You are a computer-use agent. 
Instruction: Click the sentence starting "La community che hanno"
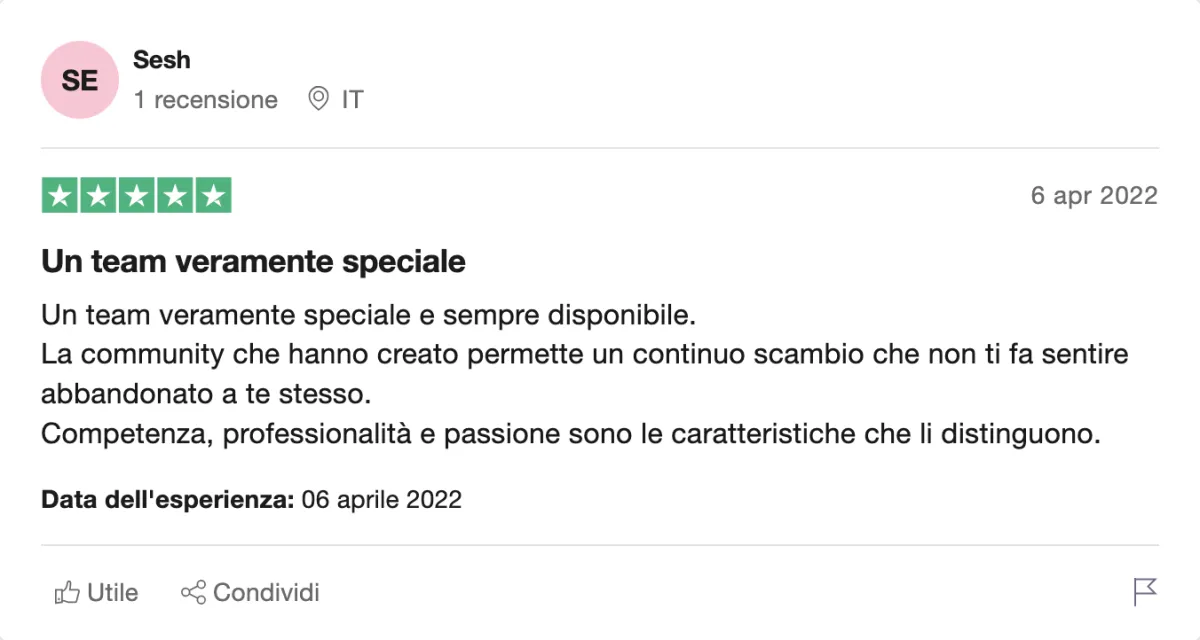pos(585,374)
